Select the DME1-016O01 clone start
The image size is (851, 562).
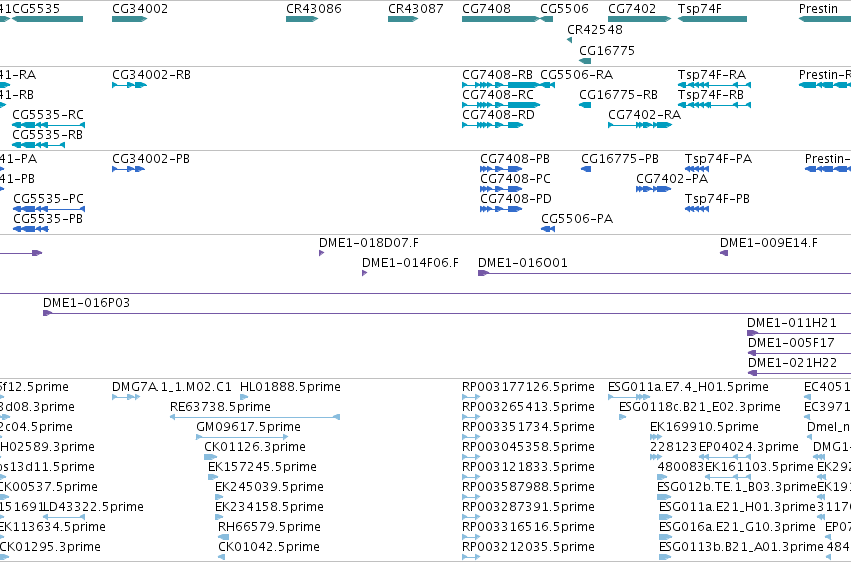pyautogui.click(x=483, y=273)
